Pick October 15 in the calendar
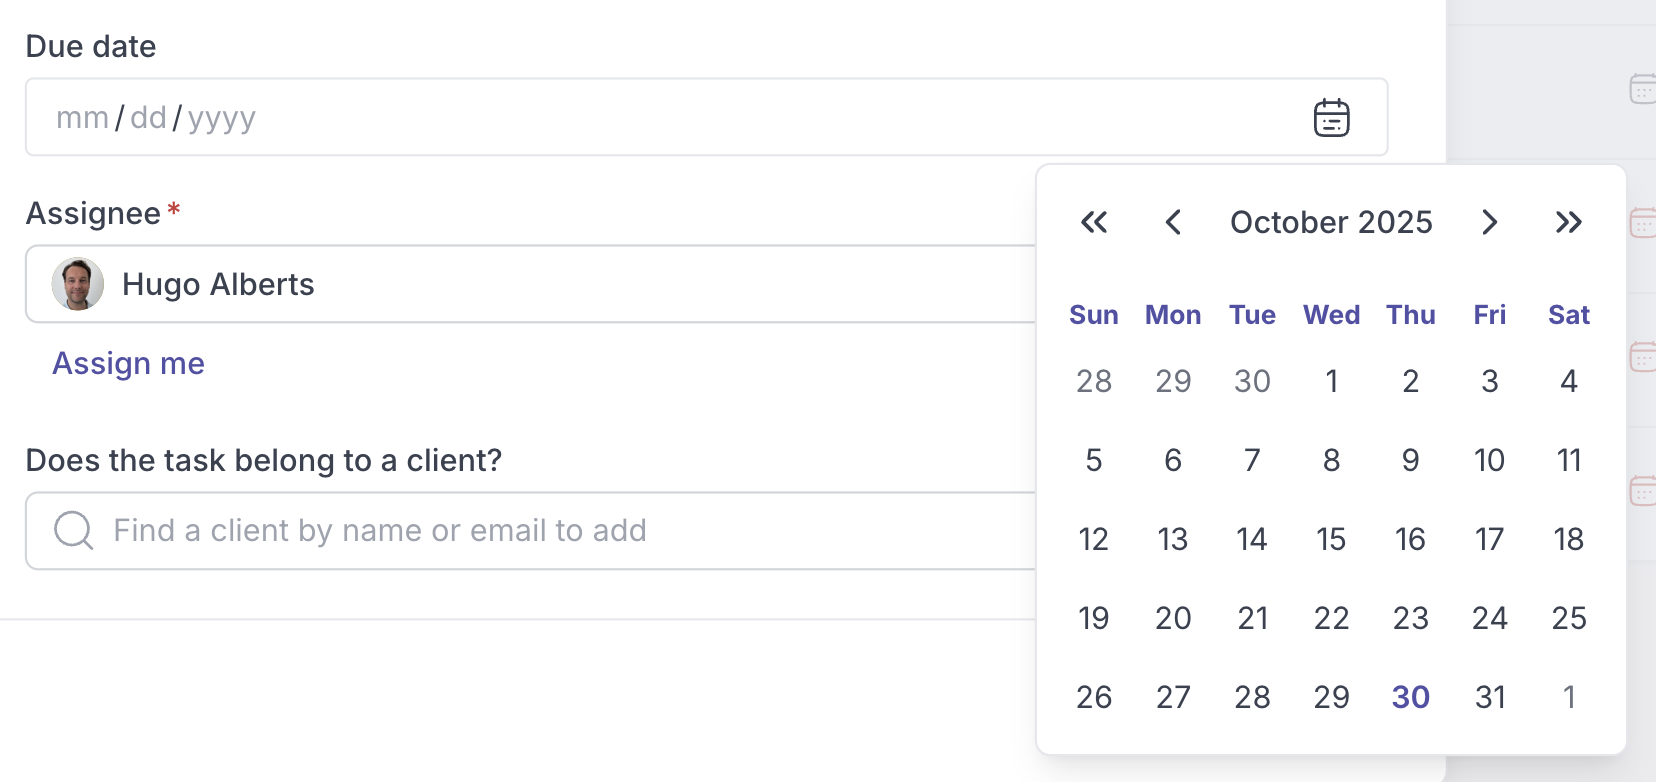This screenshot has width=1656, height=782. point(1331,539)
